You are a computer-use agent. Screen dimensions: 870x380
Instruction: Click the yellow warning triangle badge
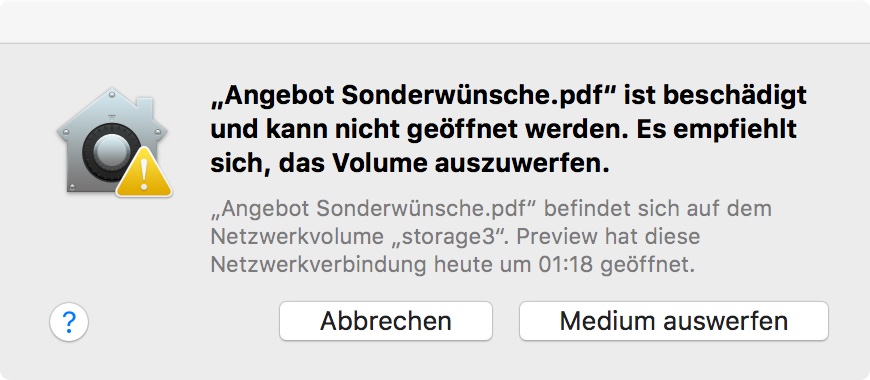[144, 173]
